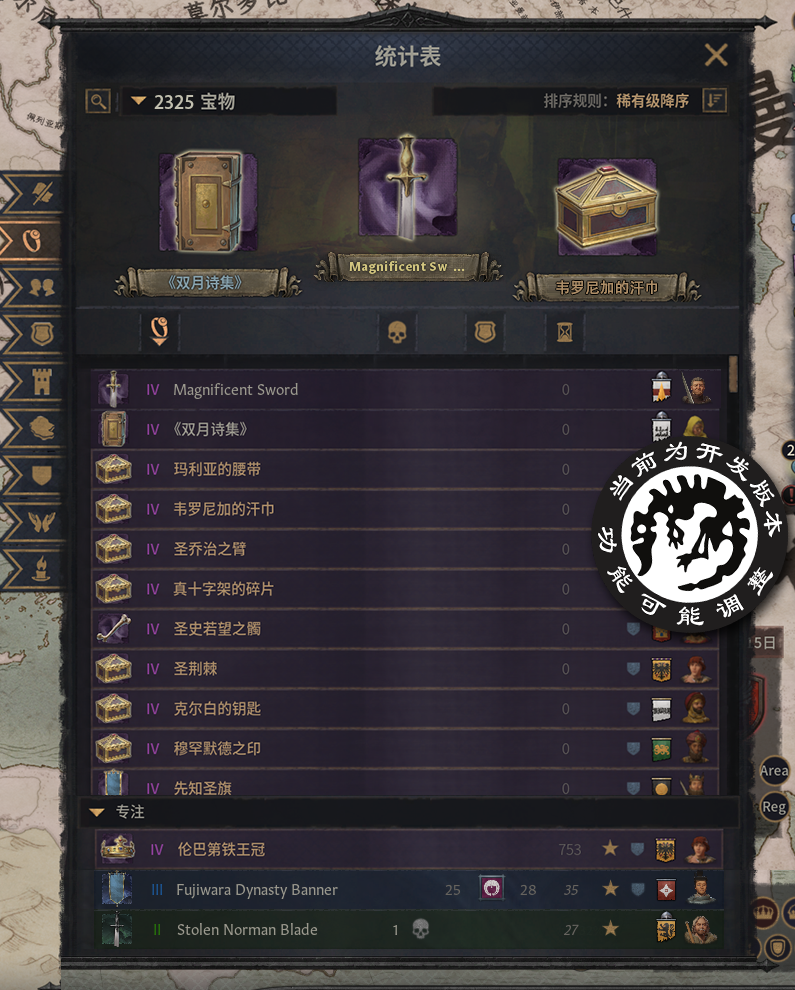Click the 韦罗尼加的汗巾 banner button

(606, 288)
